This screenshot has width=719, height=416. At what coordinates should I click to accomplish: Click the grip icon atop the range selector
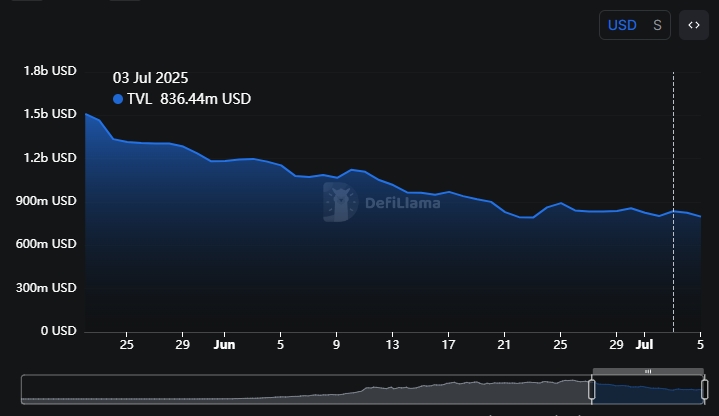coord(648,372)
